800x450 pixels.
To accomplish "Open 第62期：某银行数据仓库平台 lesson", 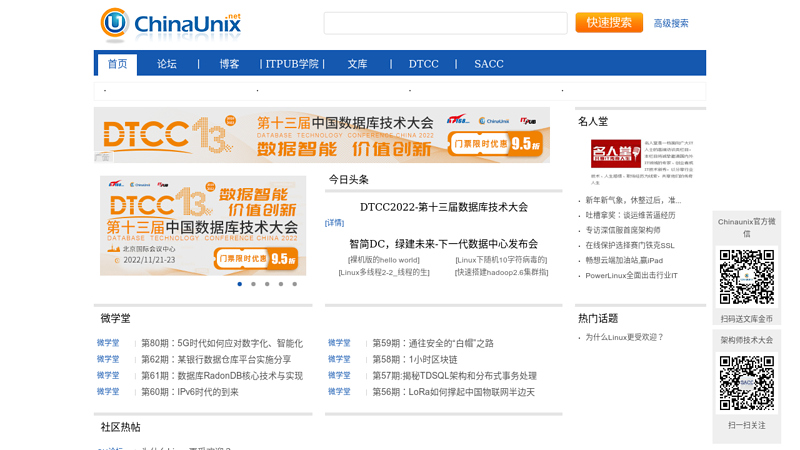I will pos(216,360).
